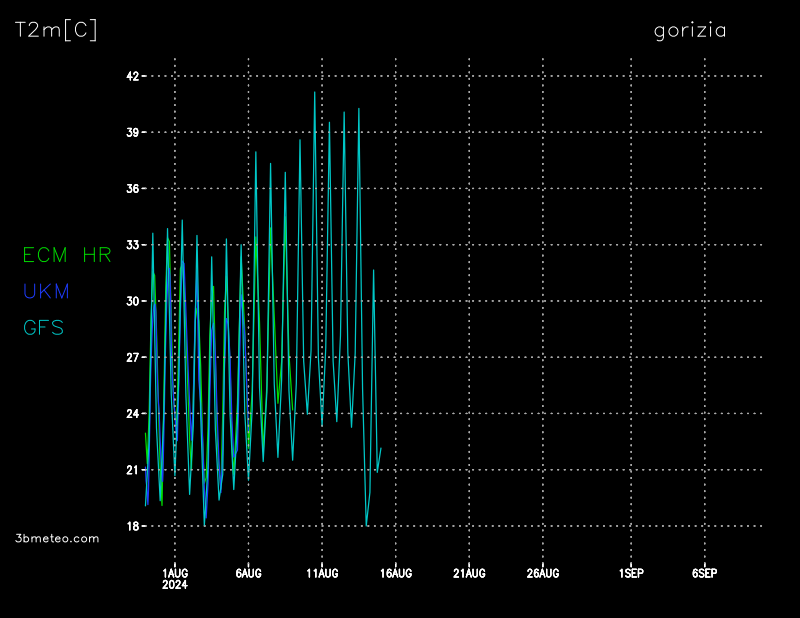
Task: Select the 21AUG date tick label
Action: click(x=469, y=573)
